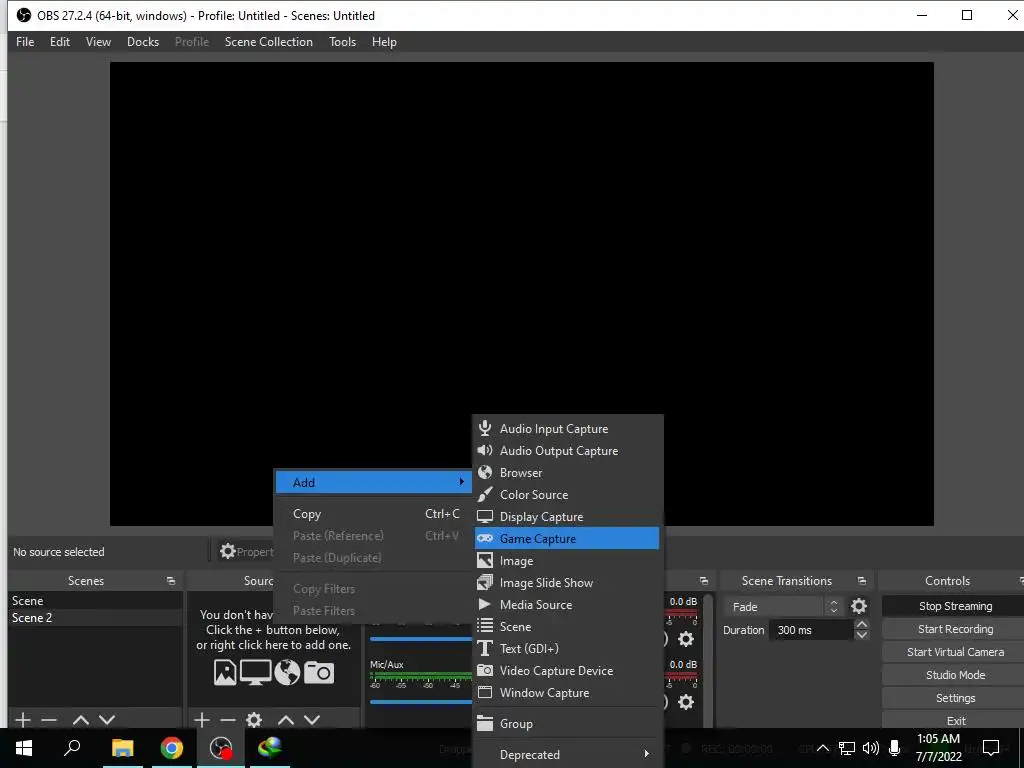1024x768 pixels.
Task: Remove selected scene with minus icon
Action: pyautogui.click(x=49, y=720)
